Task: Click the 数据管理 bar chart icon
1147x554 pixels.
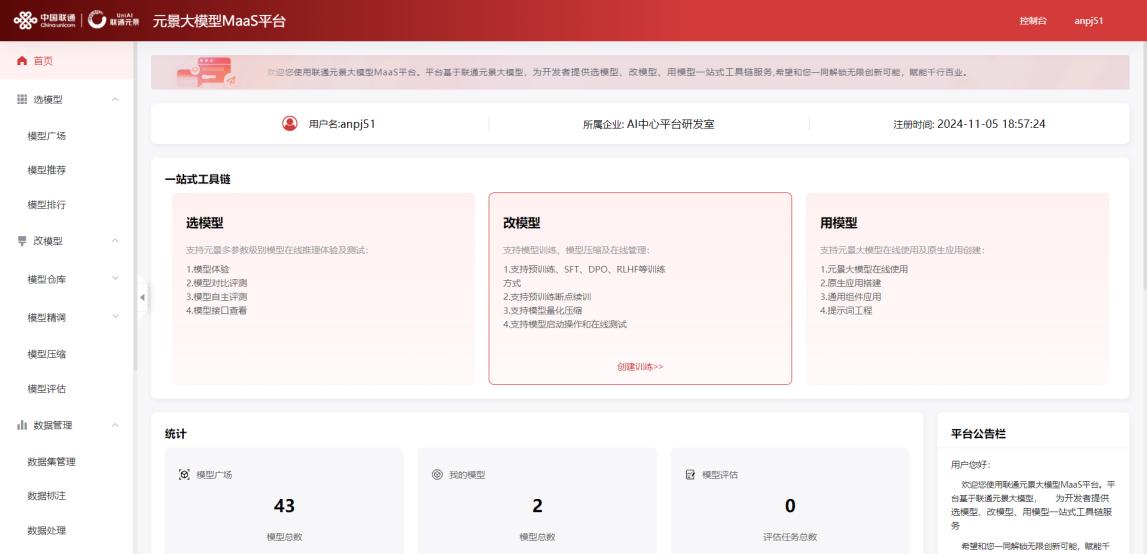Action: pyautogui.click(x=22, y=425)
